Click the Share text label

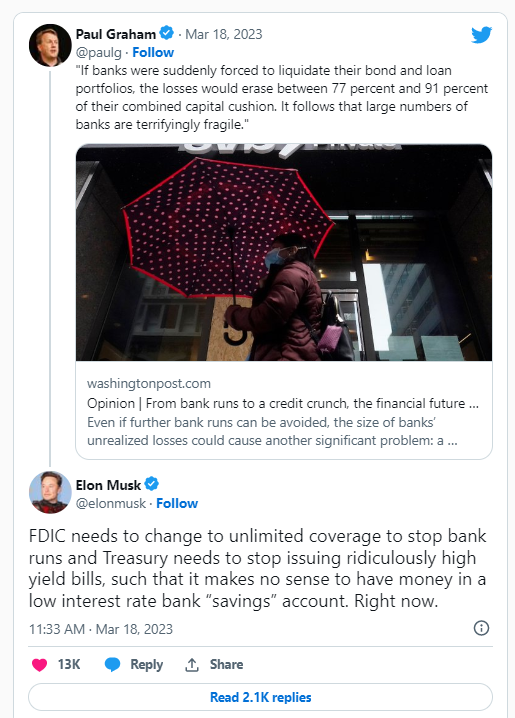coord(226,664)
